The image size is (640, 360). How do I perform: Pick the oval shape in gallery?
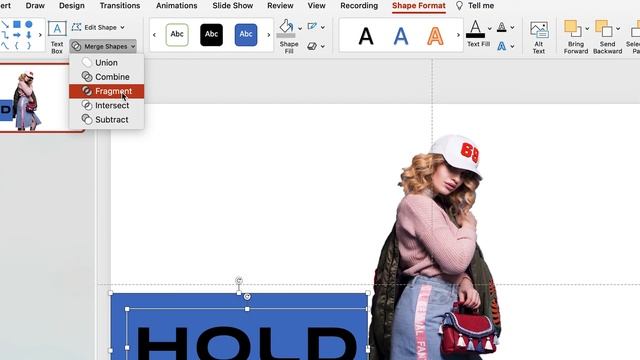pyautogui.click(x=29, y=24)
